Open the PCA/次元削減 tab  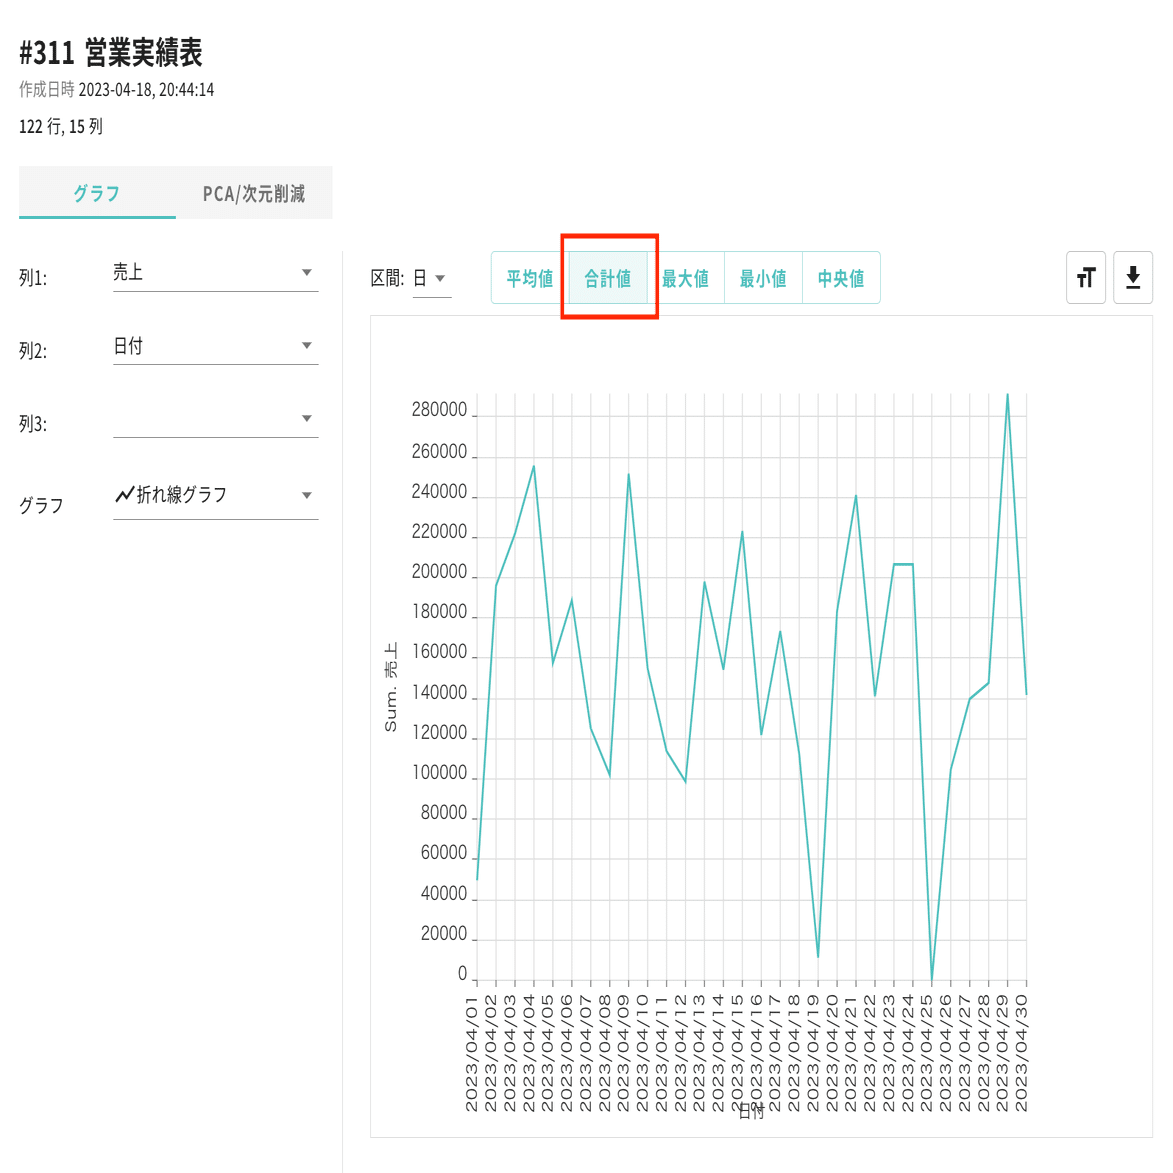click(254, 193)
